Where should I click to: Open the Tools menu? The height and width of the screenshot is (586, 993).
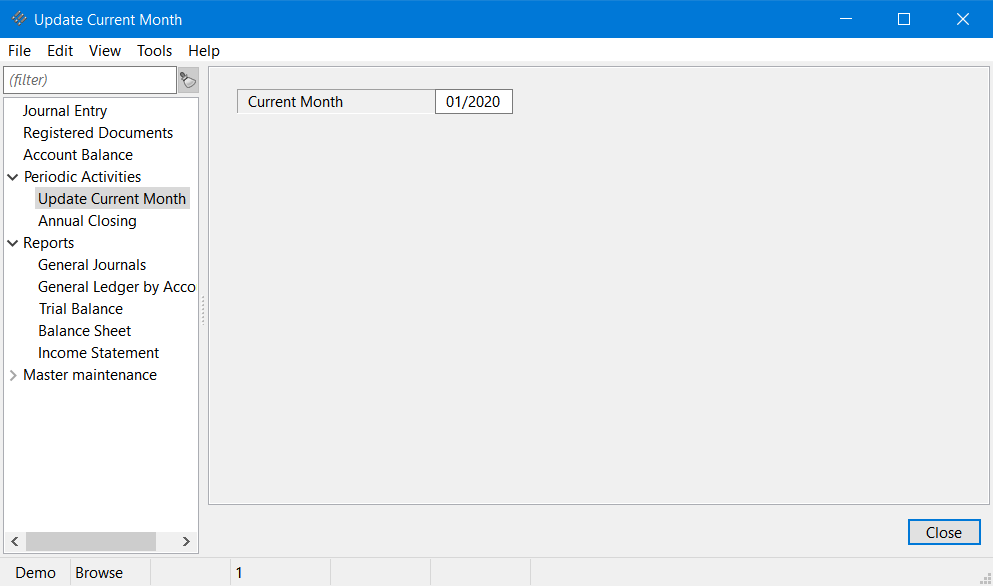pos(154,51)
